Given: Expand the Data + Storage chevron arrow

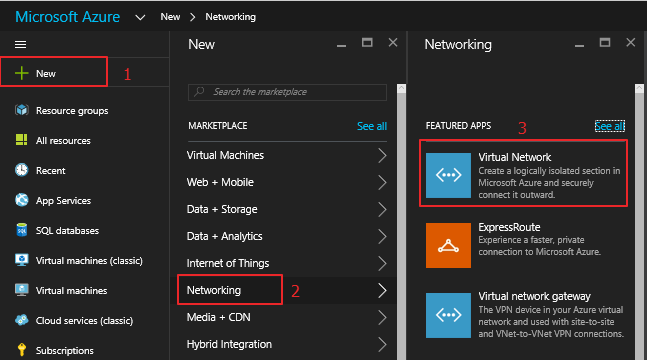Looking at the screenshot, I should (382, 210).
